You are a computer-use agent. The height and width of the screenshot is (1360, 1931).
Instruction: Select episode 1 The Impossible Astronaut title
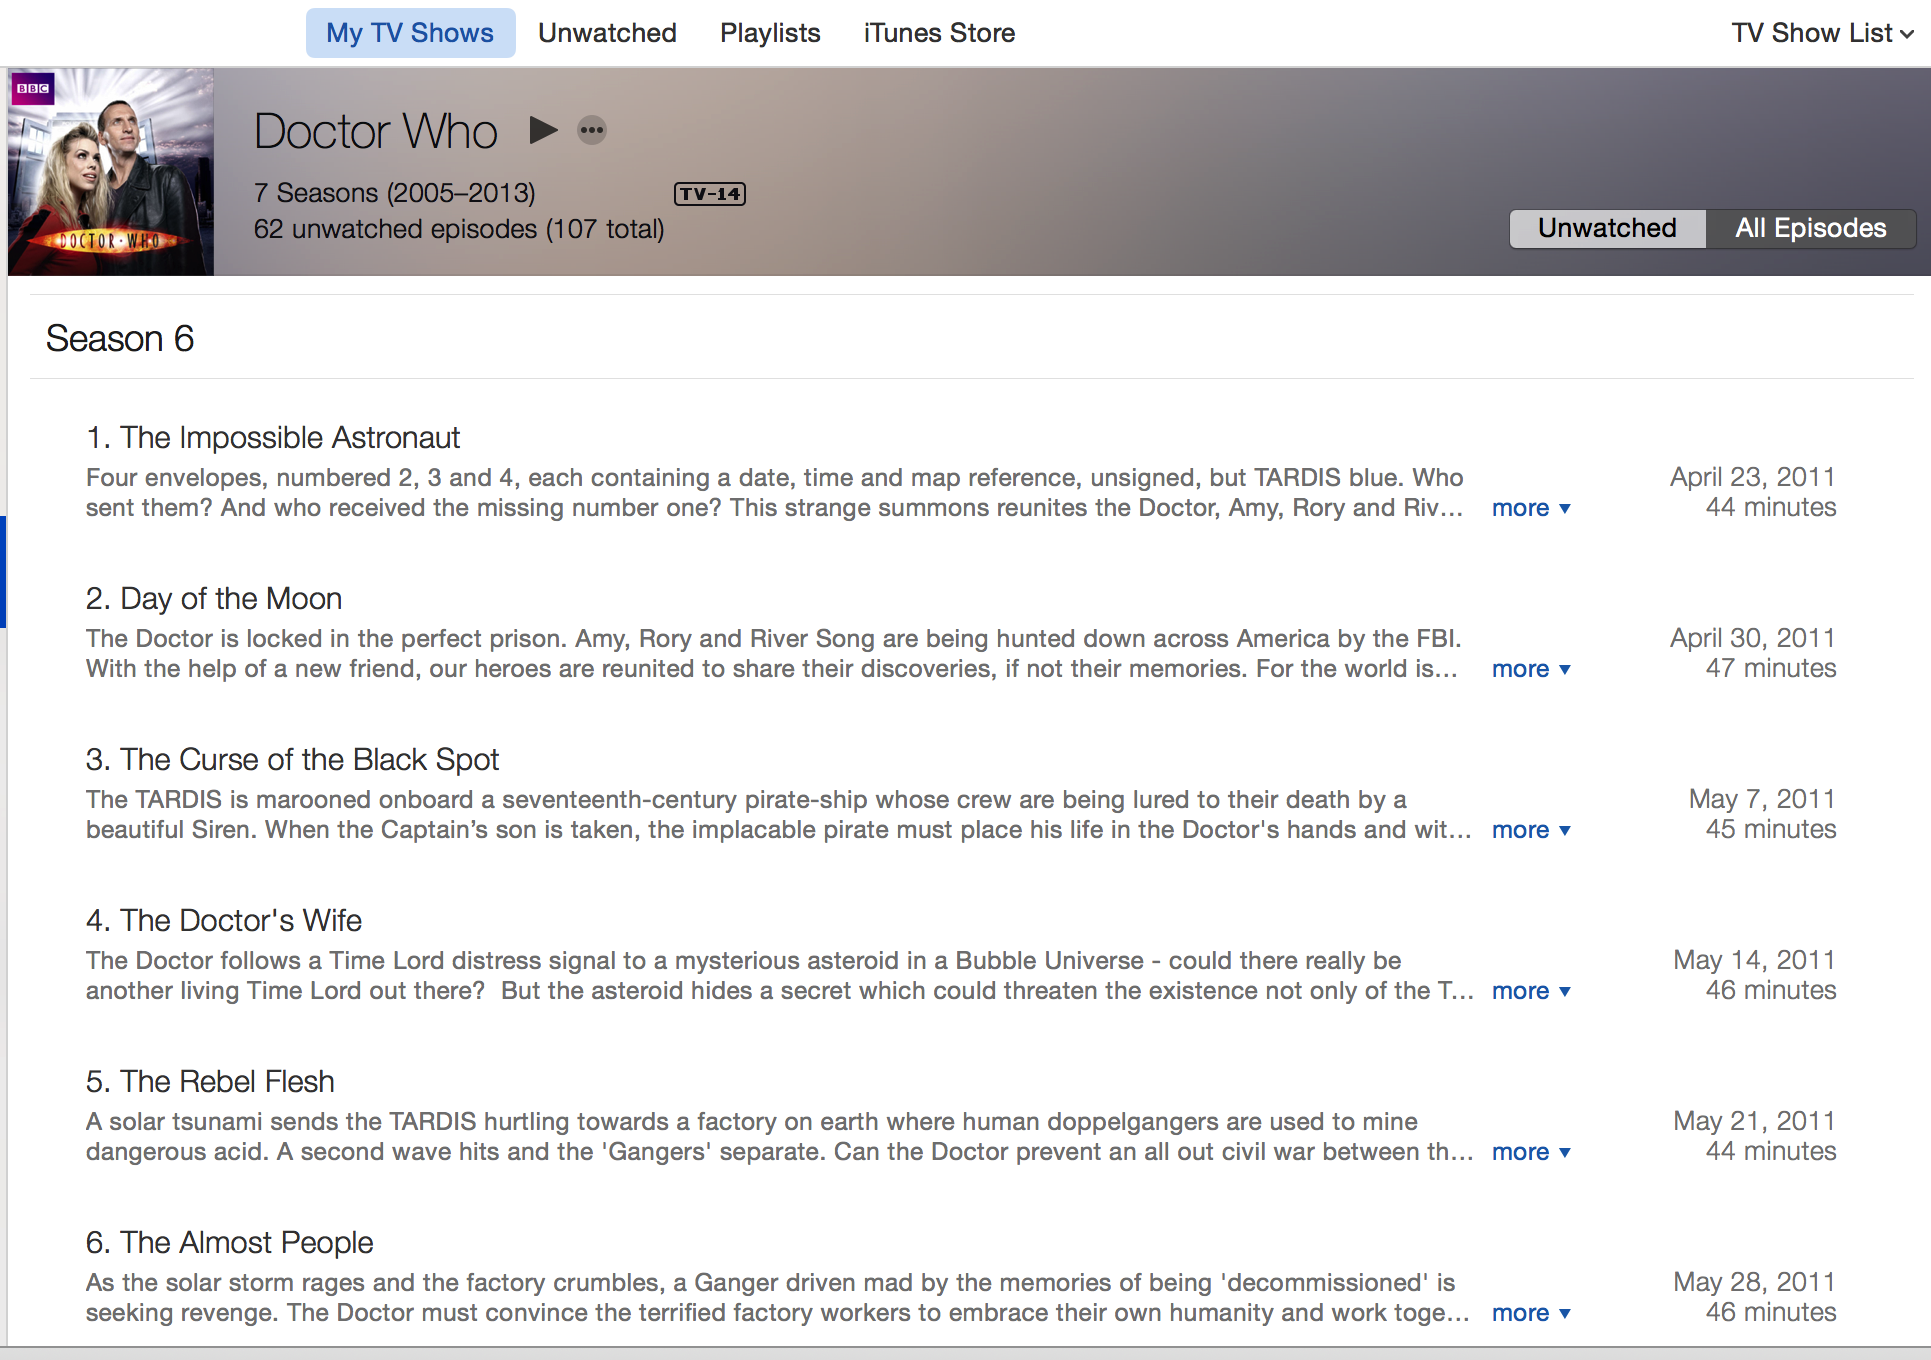tap(273, 438)
